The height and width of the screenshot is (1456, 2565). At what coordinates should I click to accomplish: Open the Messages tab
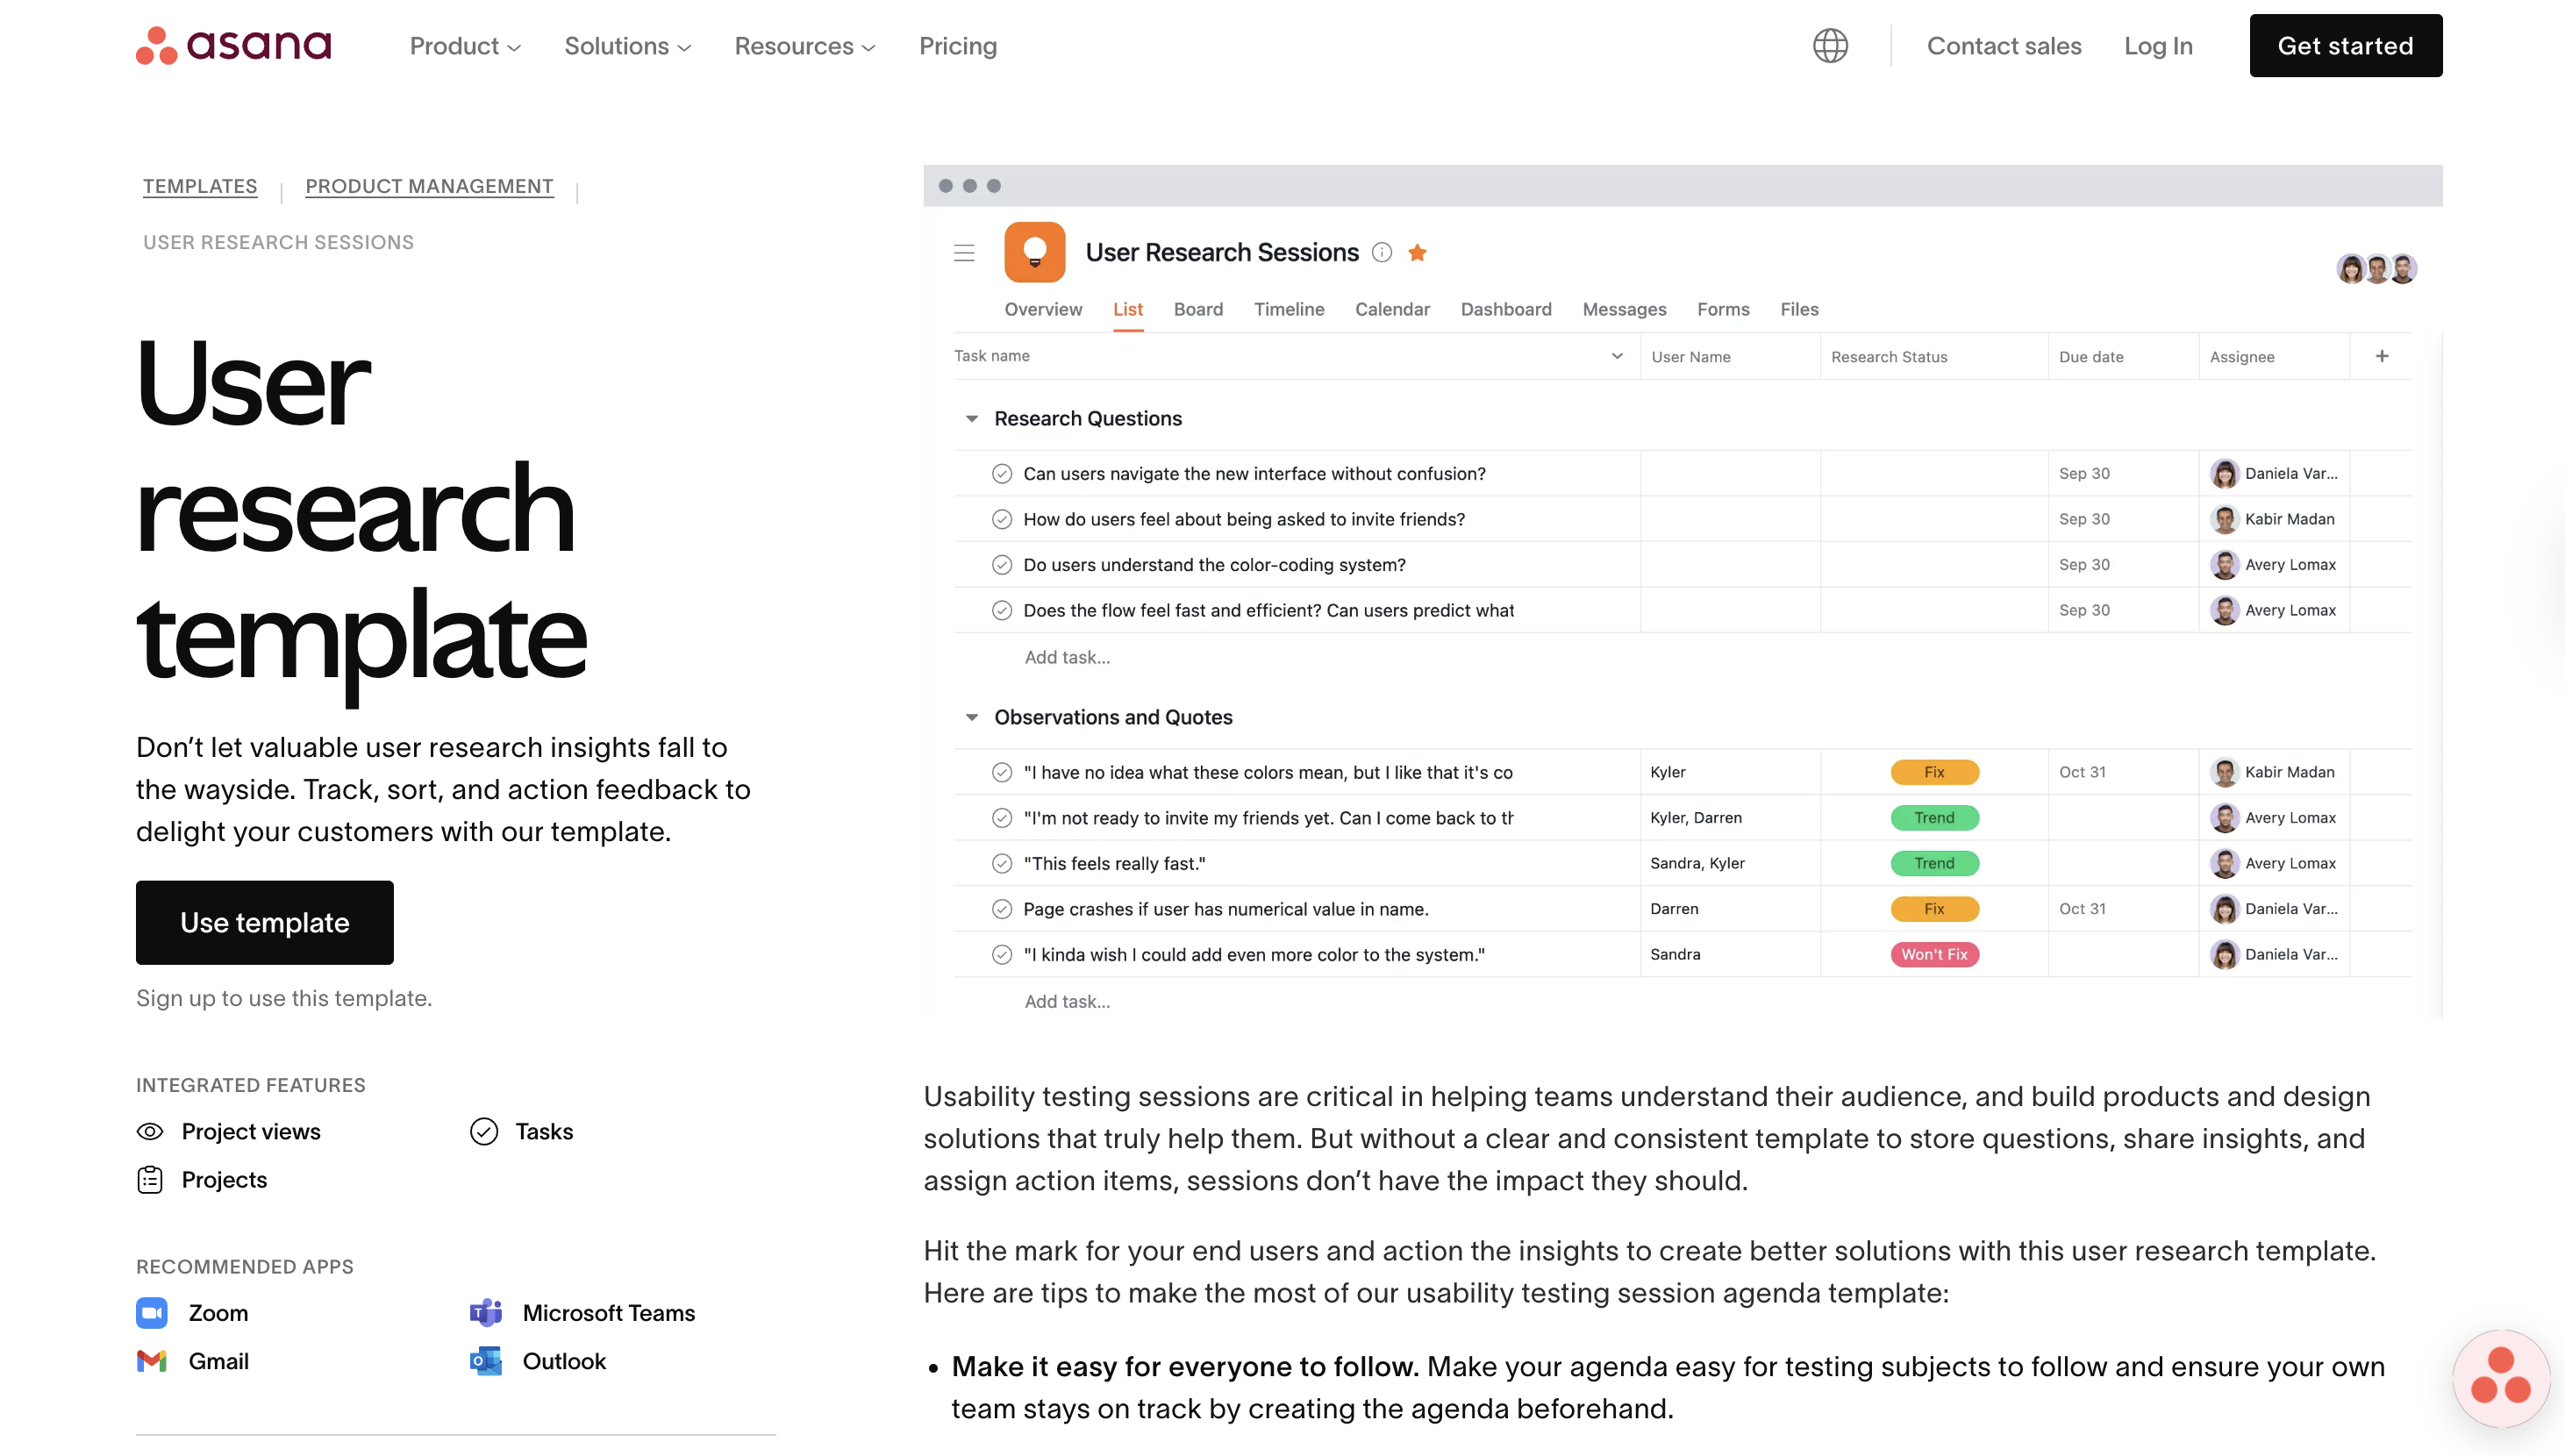tap(1623, 309)
